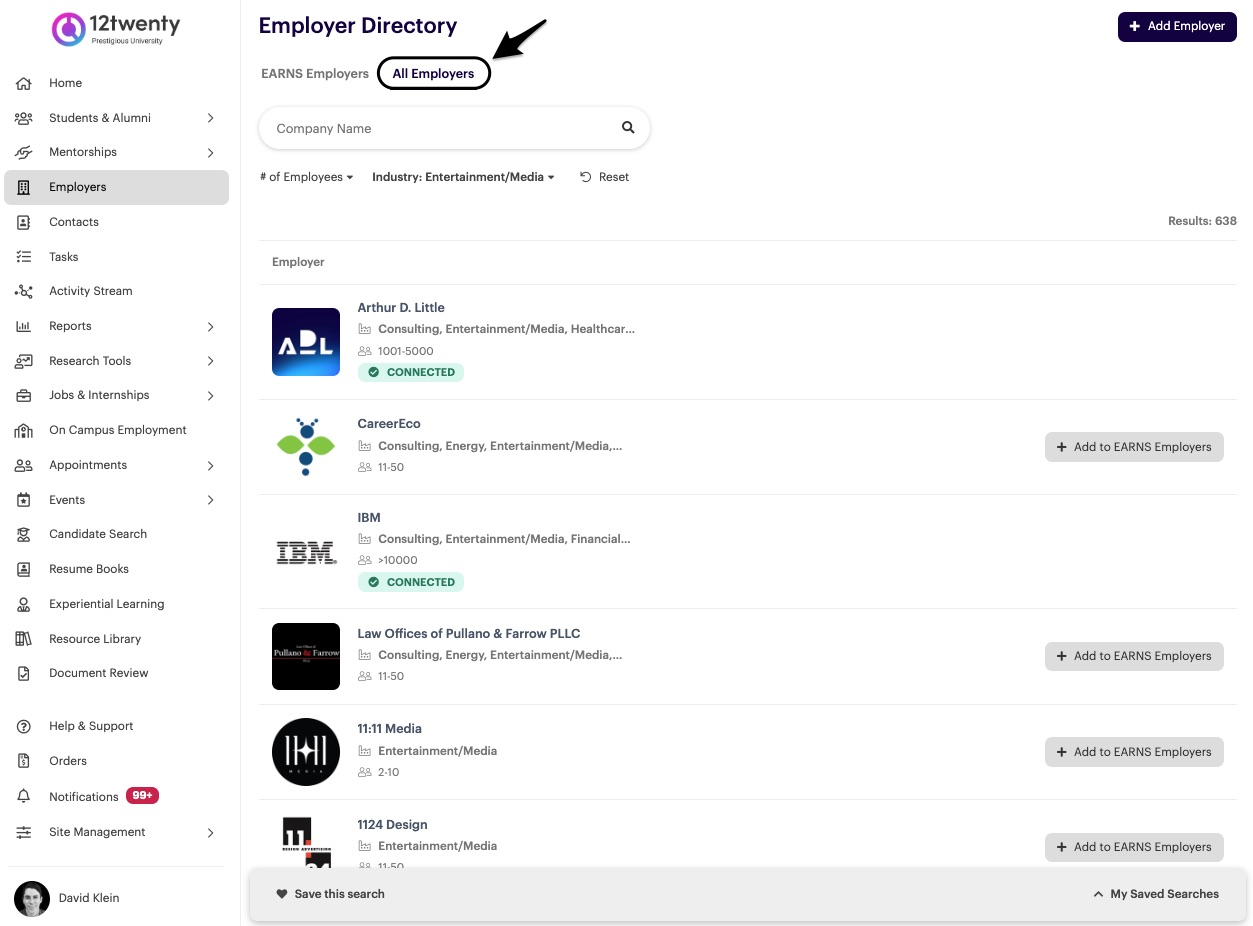Click the Employer column header
Screen dimensions: 1253x926
[x=298, y=262]
